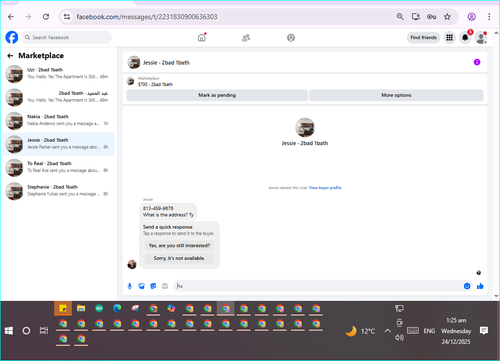Open the Friends icon in top navigation
The image size is (500, 361).
click(x=246, y=38)
